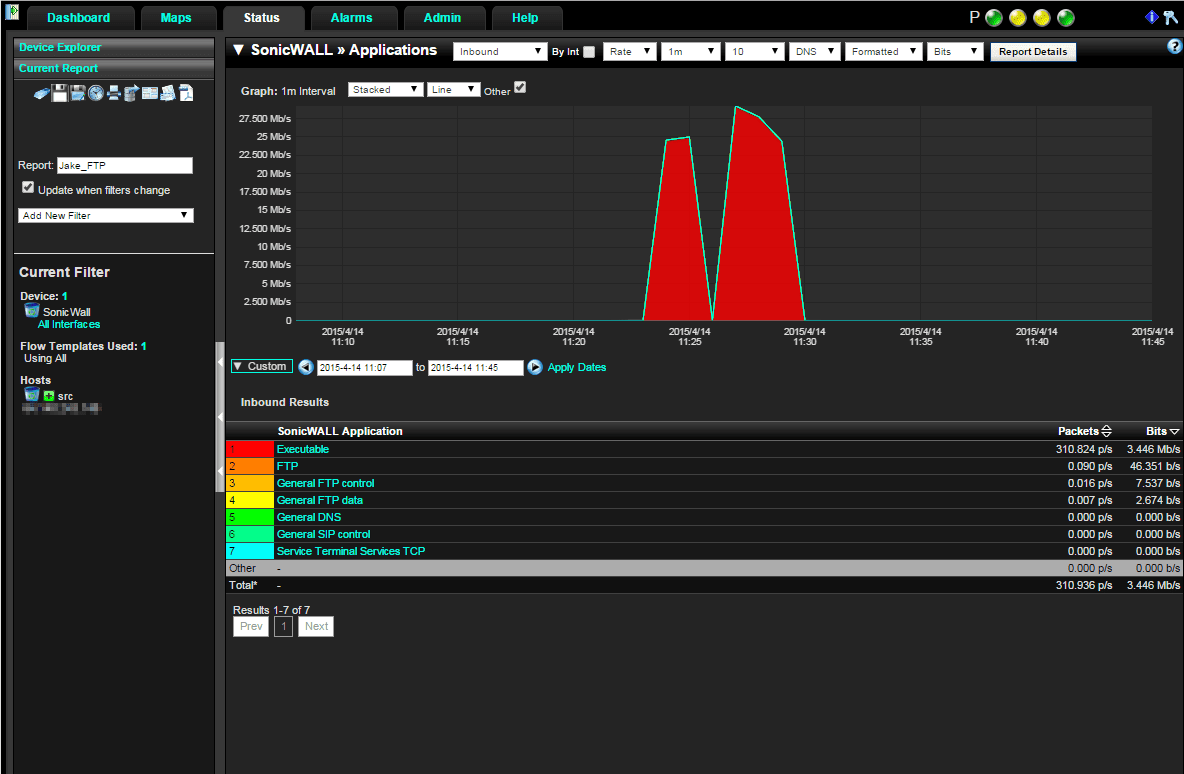Open the Inbound direction dropdown
Screen dimensions: 1184x774
(499, 51)
